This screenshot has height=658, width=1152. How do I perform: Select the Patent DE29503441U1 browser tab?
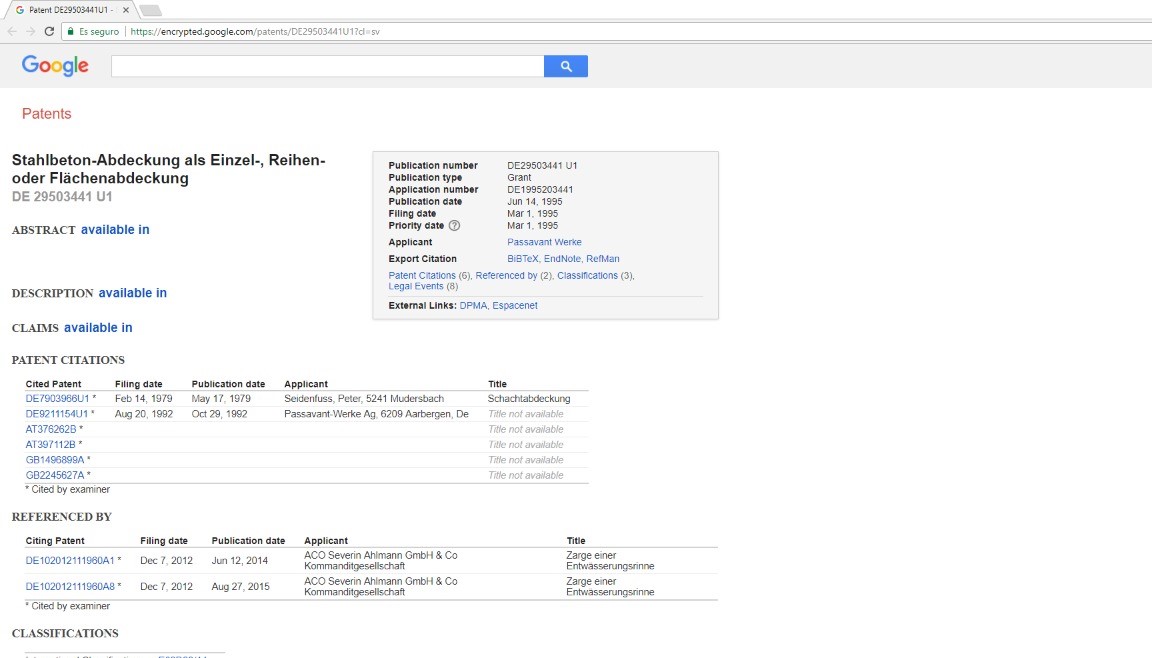70,10
